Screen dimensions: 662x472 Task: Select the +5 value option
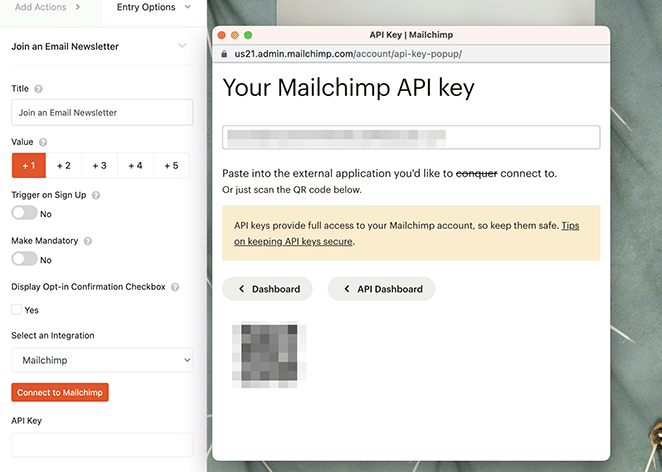click(171, 165)
